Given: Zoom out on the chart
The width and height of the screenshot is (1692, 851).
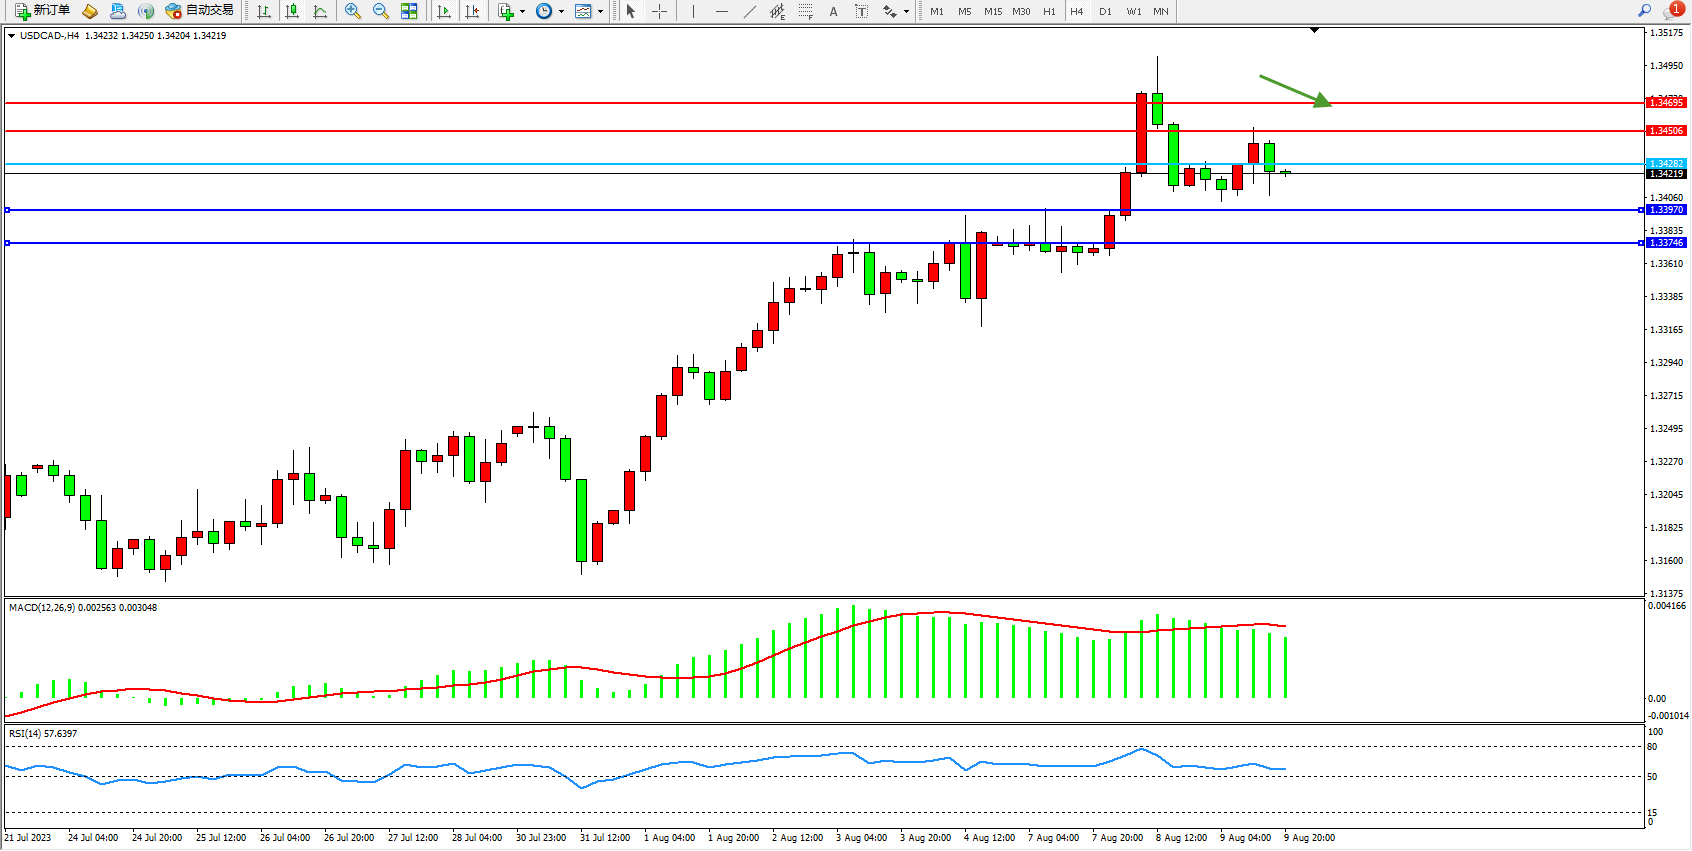Looking at the screenshot, I should pyautogui.click(x=381, y=11).
